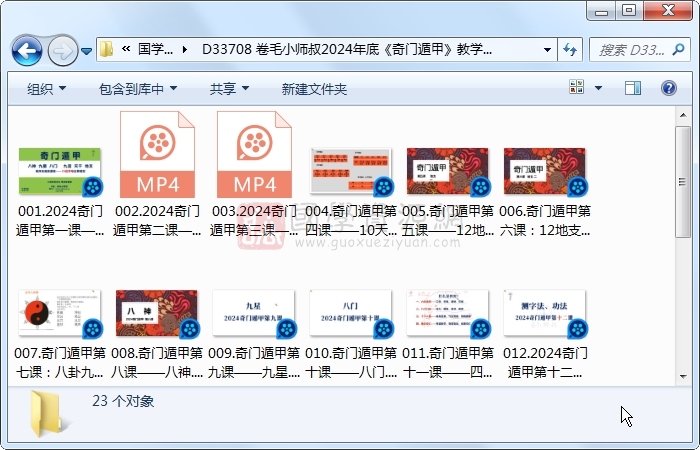This screenshot has width=700, height=450.
Task: Refresh the folder view
Action: coord(570,50)
